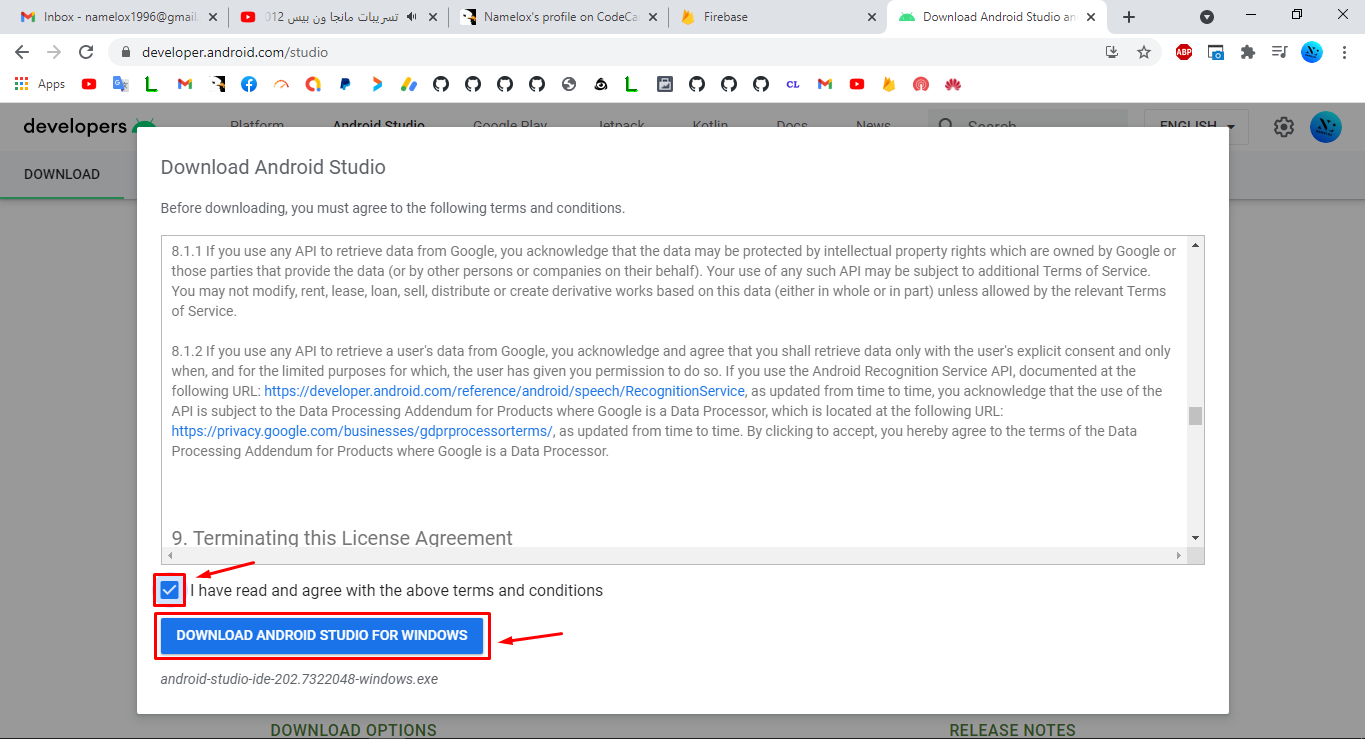The height and width of the screenshot is (739, 1365).
Task: Select the DOWNLOAD page tab
Action: coord(62,174)
